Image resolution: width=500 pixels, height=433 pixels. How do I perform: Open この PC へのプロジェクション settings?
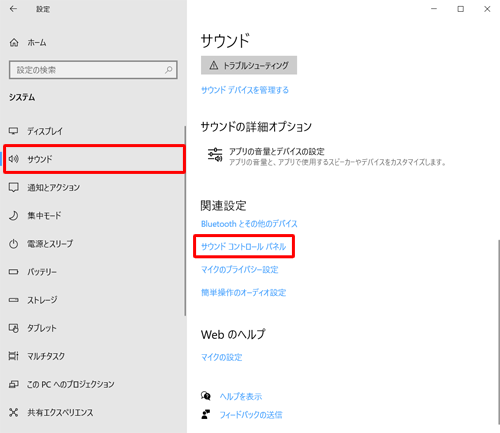click(71, 384)
